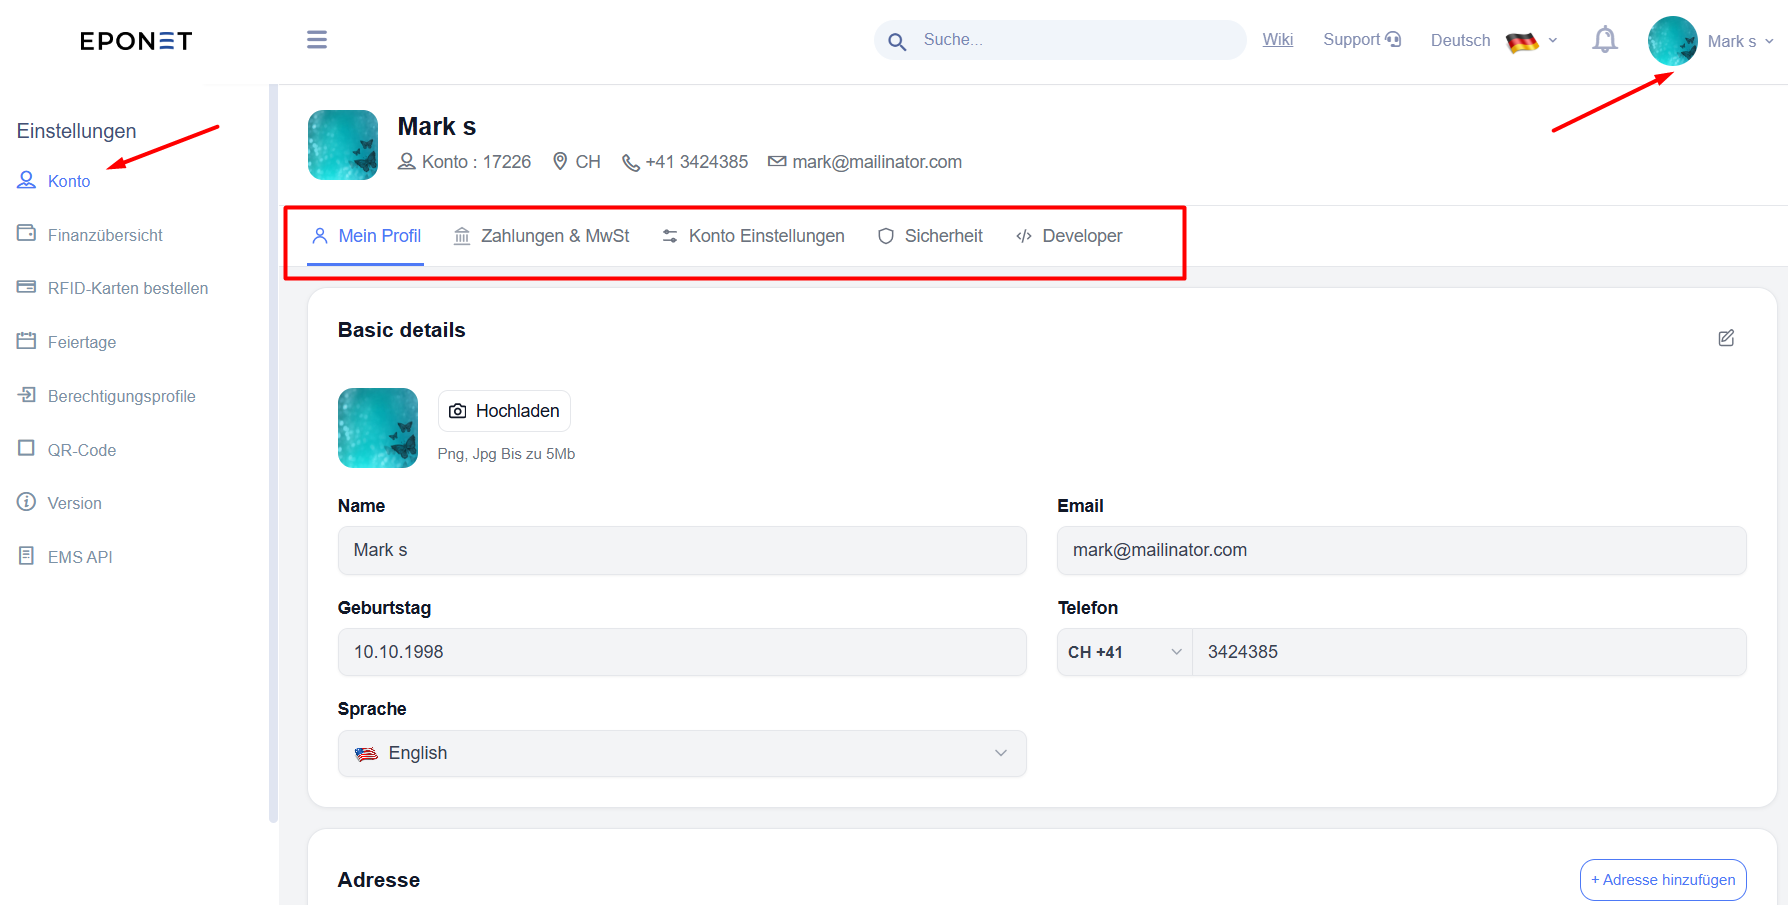Screen dimensions: 1788x905
Task: Toggle the hamburger sidebar menu icon
Action: 317,40
